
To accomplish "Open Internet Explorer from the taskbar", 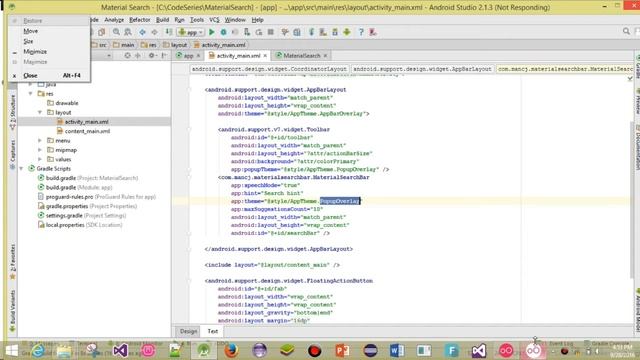I will pos(38,351).
